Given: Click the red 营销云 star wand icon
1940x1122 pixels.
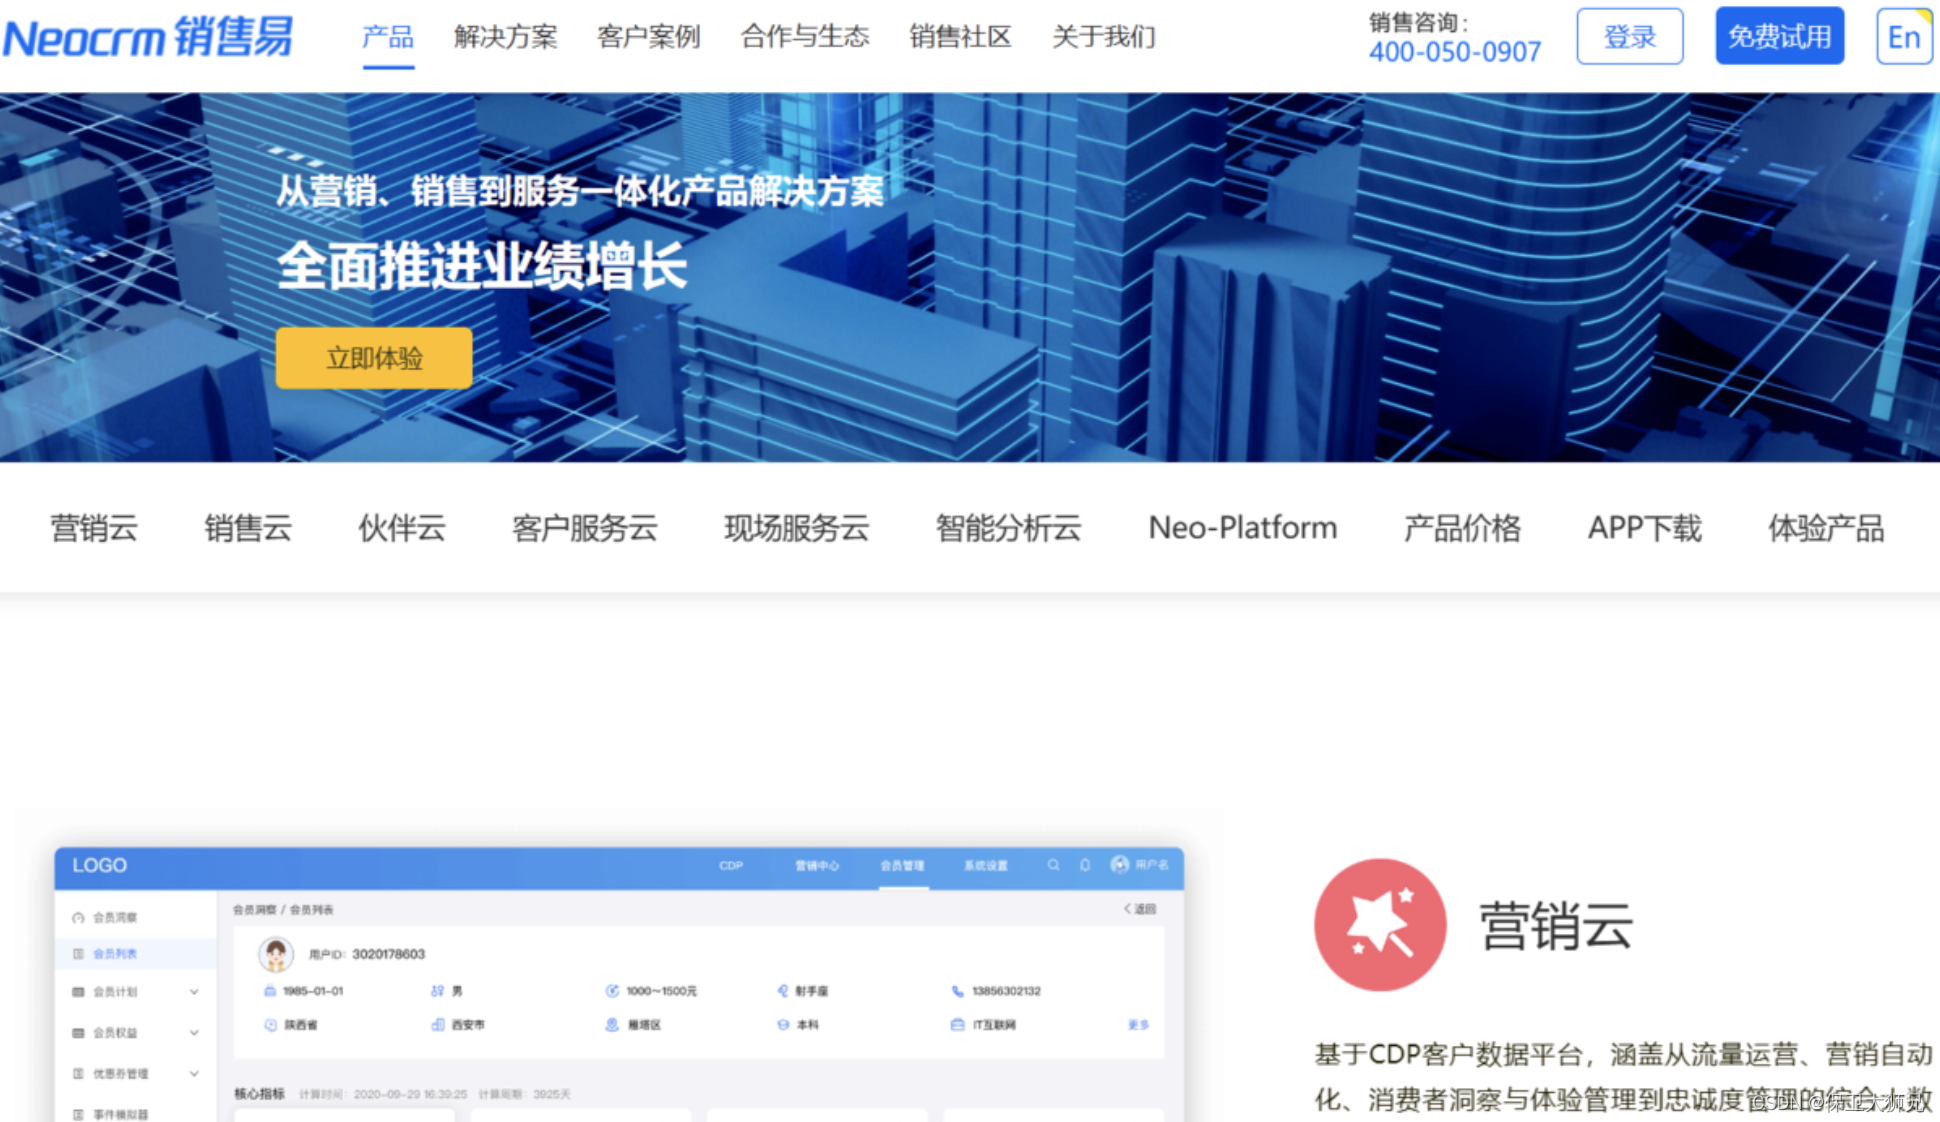Looking at the screenshot, I should (x=1380, y=925).
